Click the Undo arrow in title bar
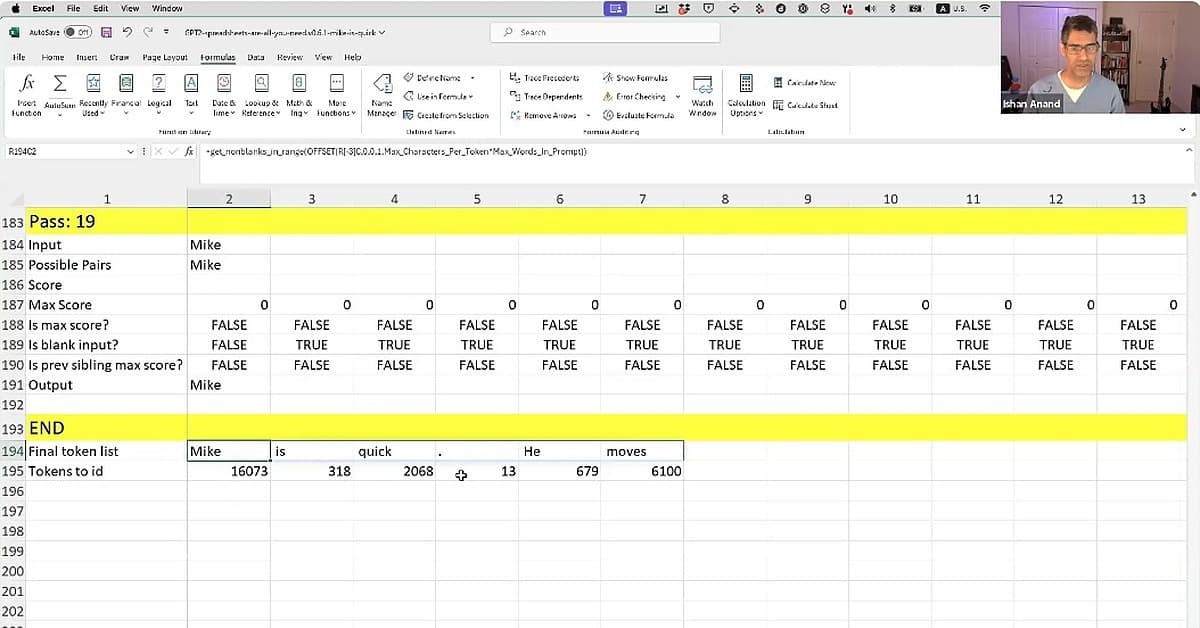The image size is (1200, 628). 127,32
